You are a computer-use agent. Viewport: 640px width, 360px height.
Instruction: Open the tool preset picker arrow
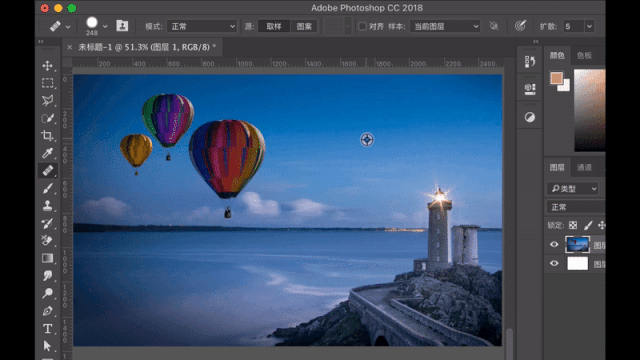tap(68, 27)
